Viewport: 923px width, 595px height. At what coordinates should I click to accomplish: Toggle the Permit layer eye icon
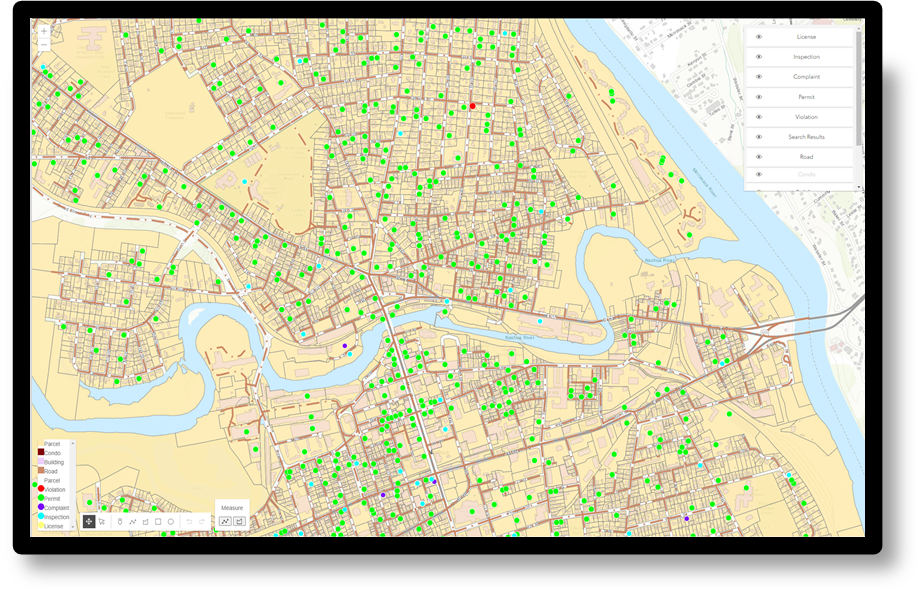coord(759,97)
